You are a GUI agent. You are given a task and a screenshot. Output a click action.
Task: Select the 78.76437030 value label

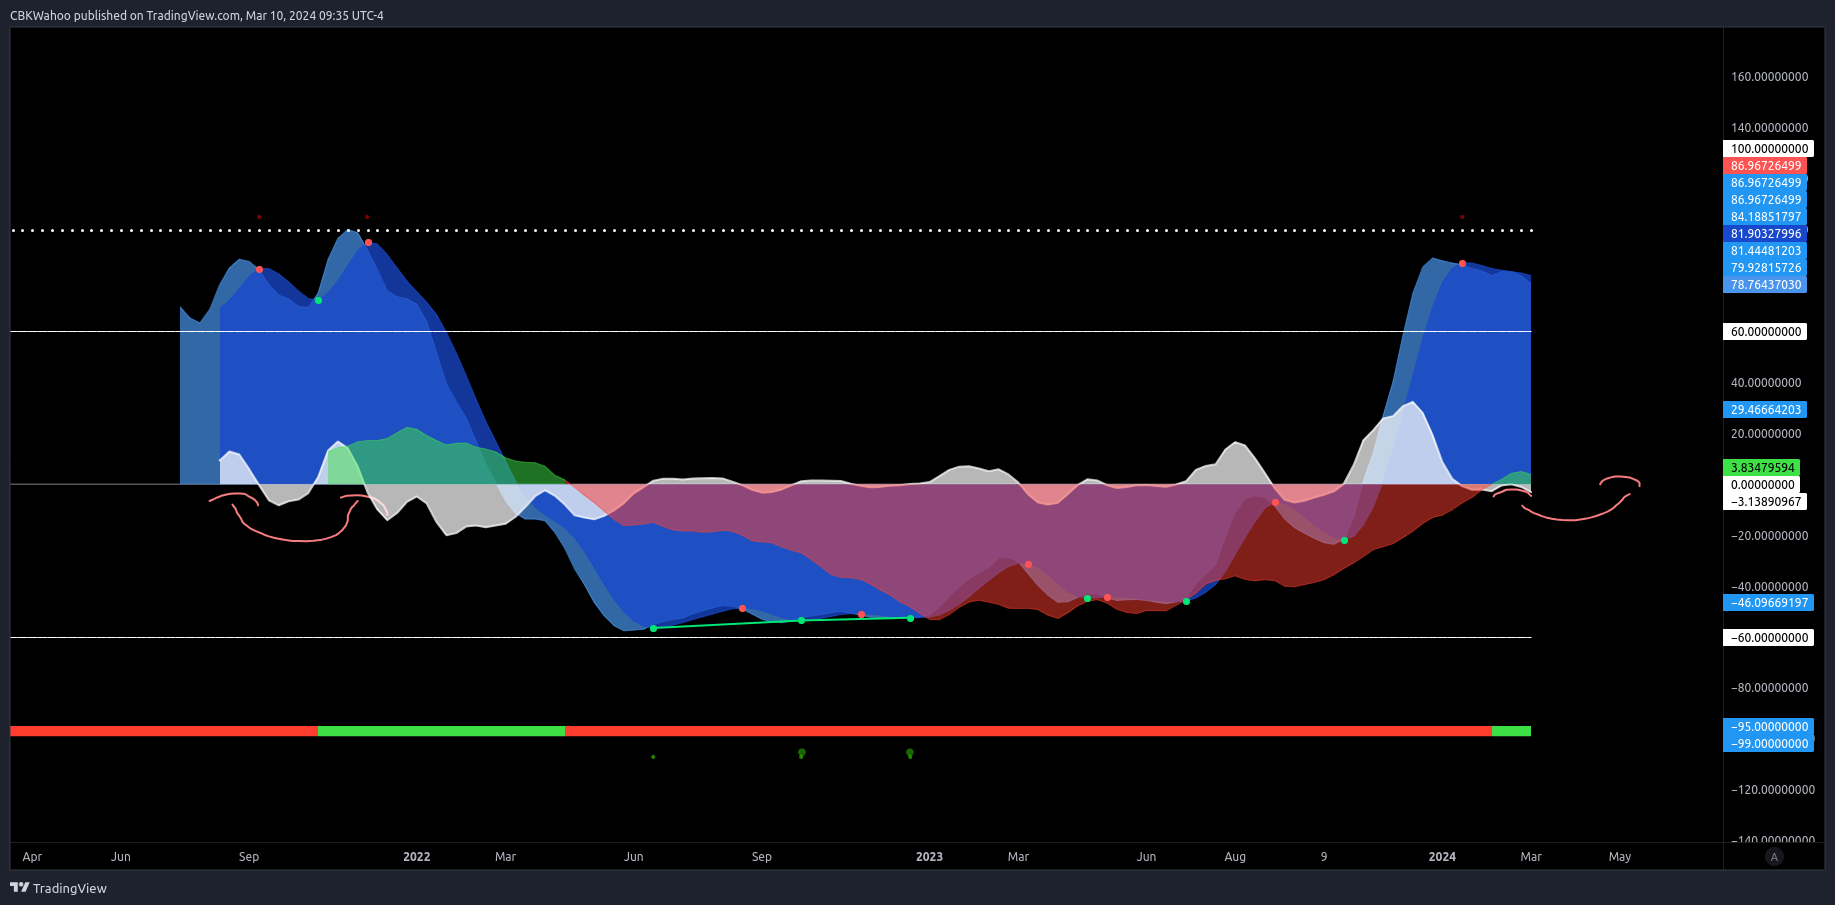pos(1765,285)
